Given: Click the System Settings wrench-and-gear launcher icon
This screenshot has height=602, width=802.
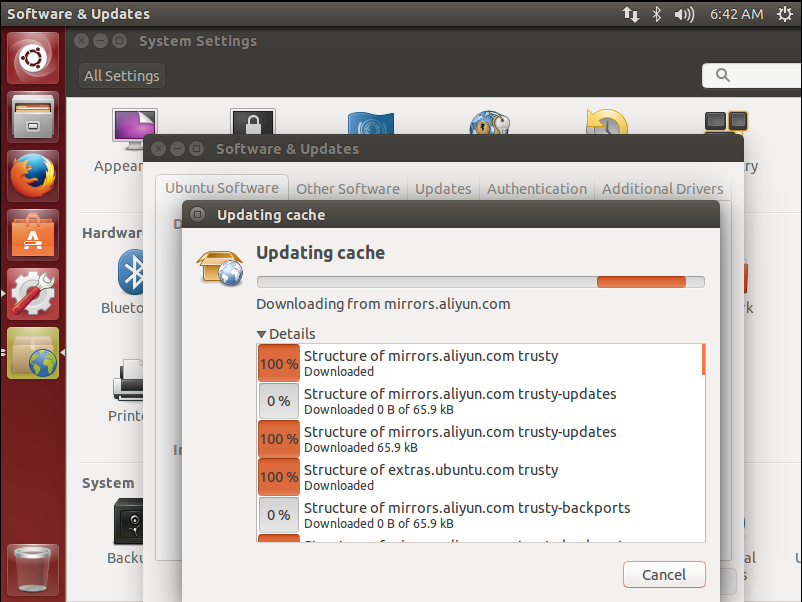Looking at the screenshot, I should click(x=33, y=294).
